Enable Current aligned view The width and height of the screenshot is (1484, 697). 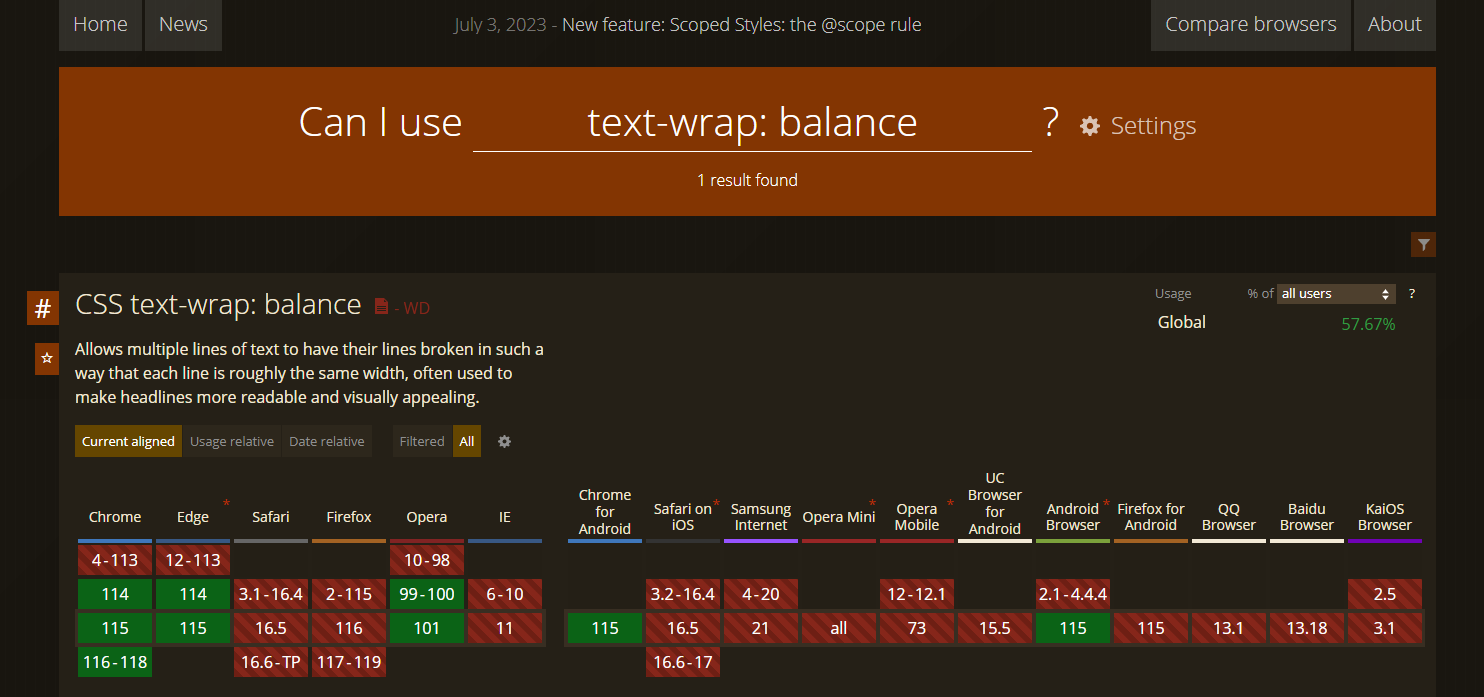128,441
